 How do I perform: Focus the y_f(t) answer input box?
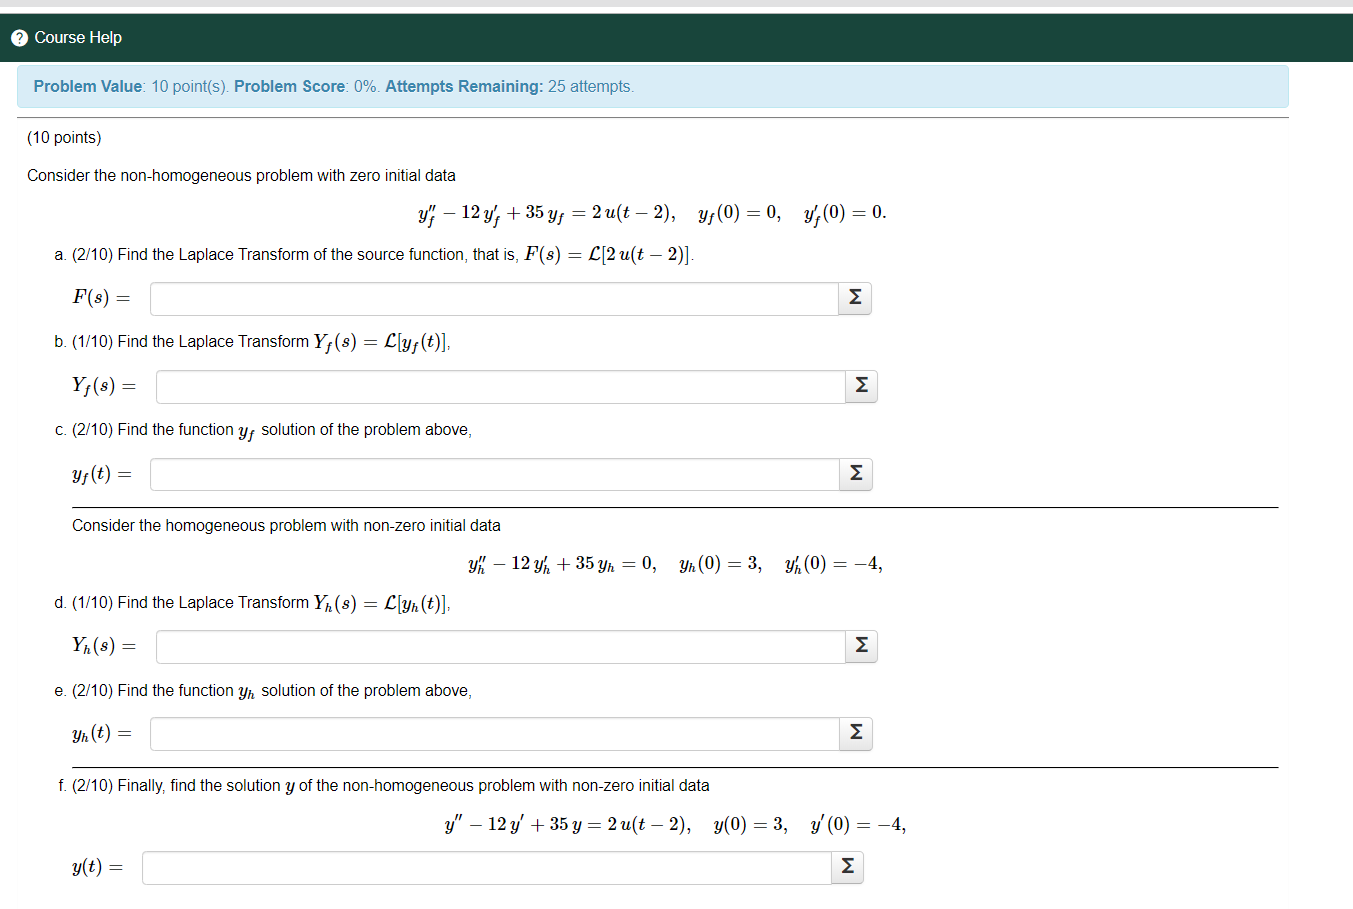[x=495, y=474]
